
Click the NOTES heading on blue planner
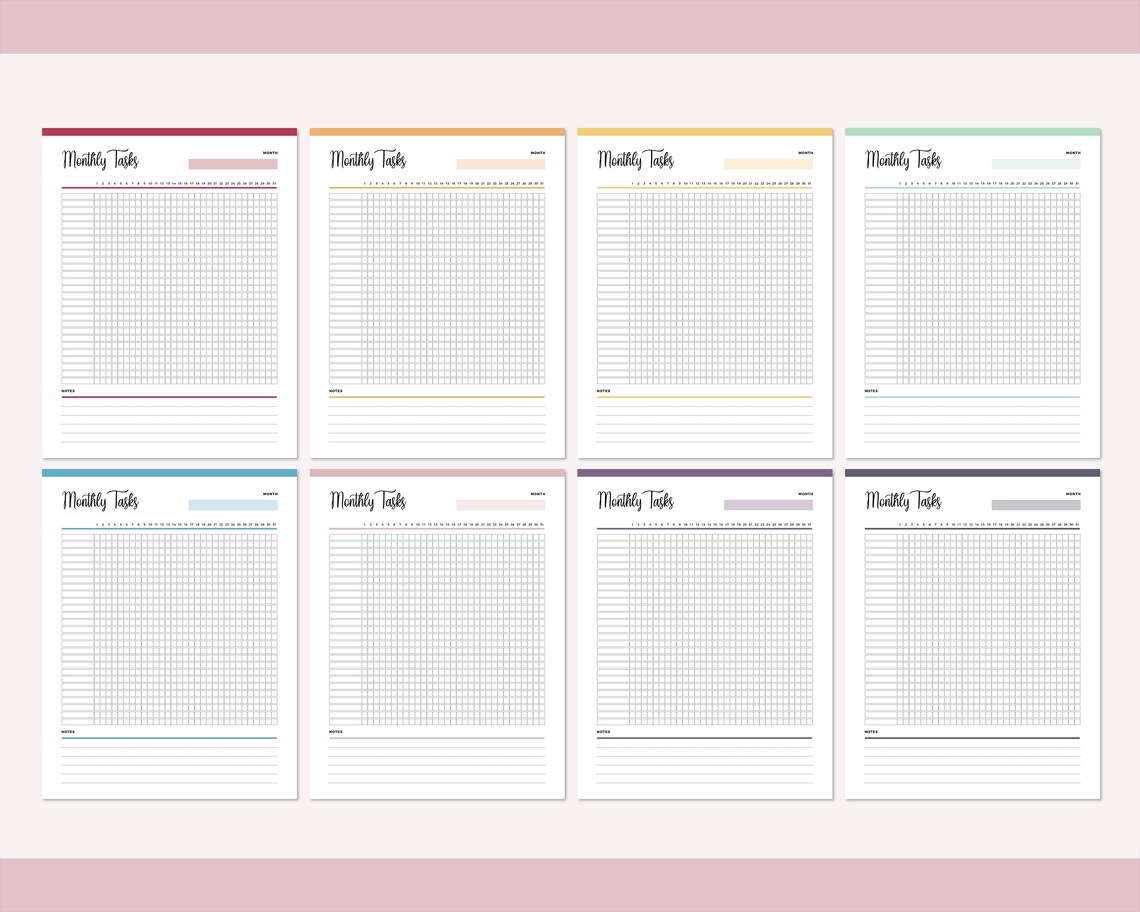[69, 732]
